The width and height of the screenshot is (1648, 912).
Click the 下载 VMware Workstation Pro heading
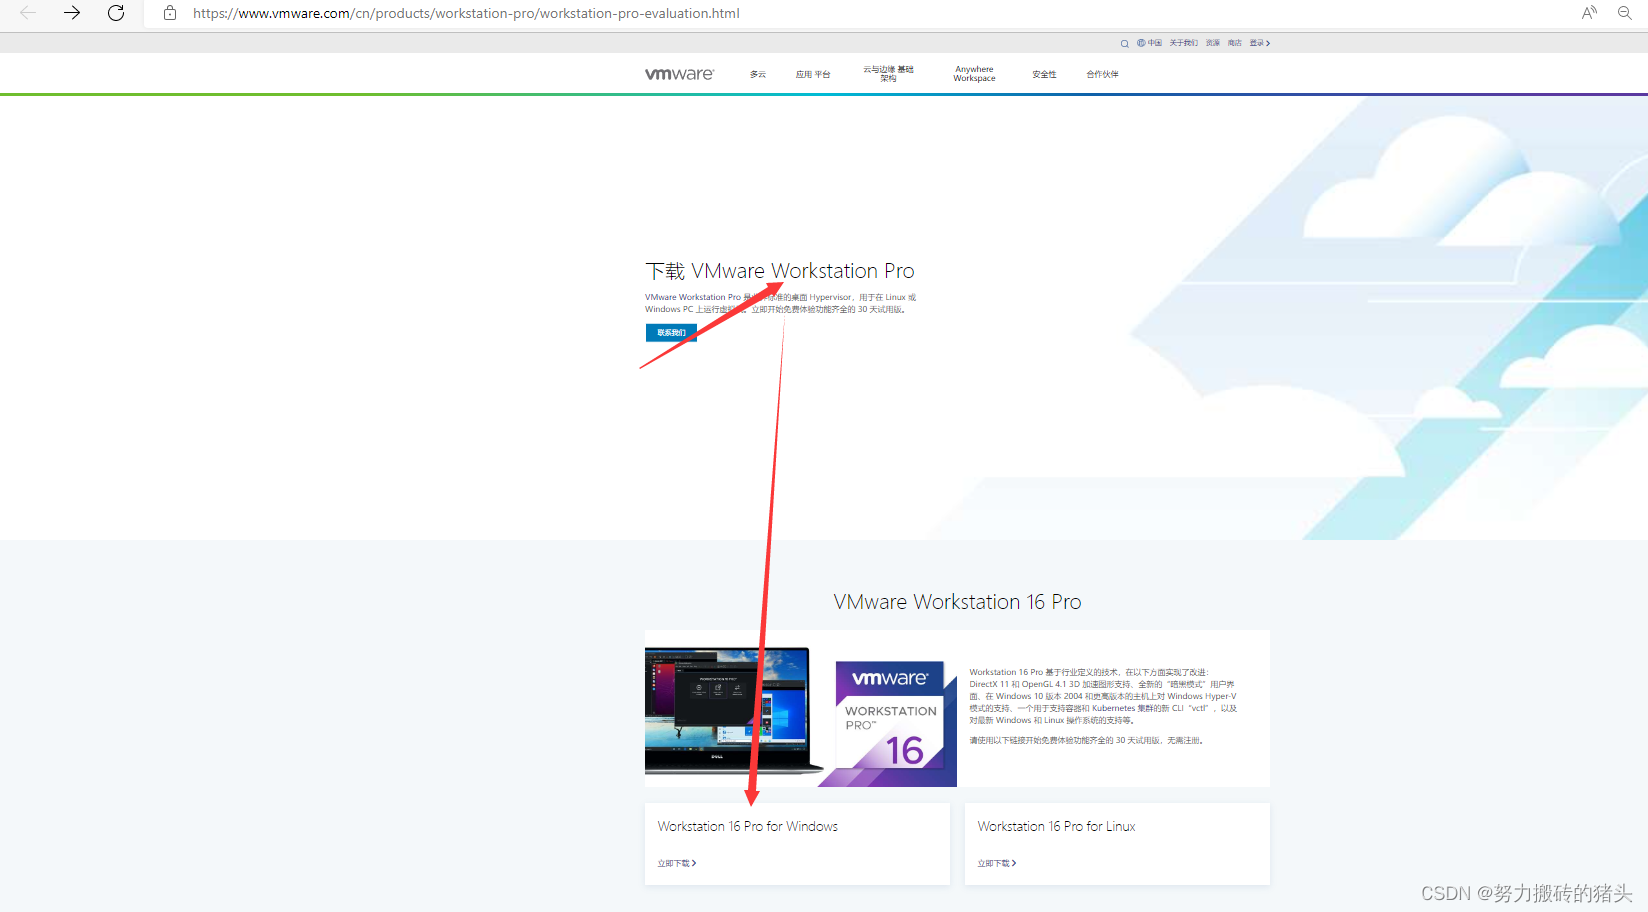(780, 271)
